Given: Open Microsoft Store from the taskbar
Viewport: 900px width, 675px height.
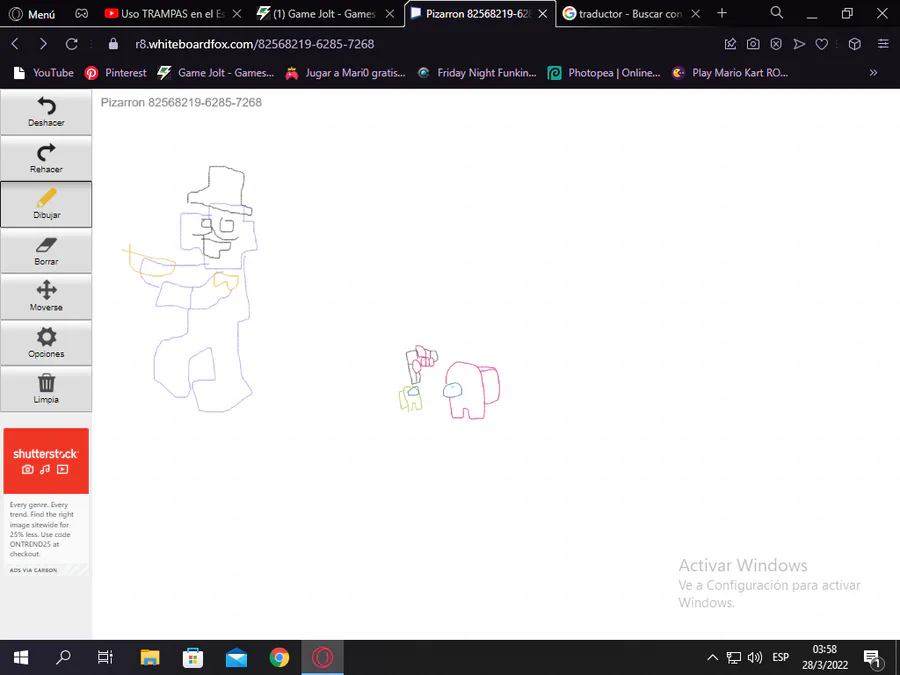Looking at the screenshot, I should [x=193, y=657].
